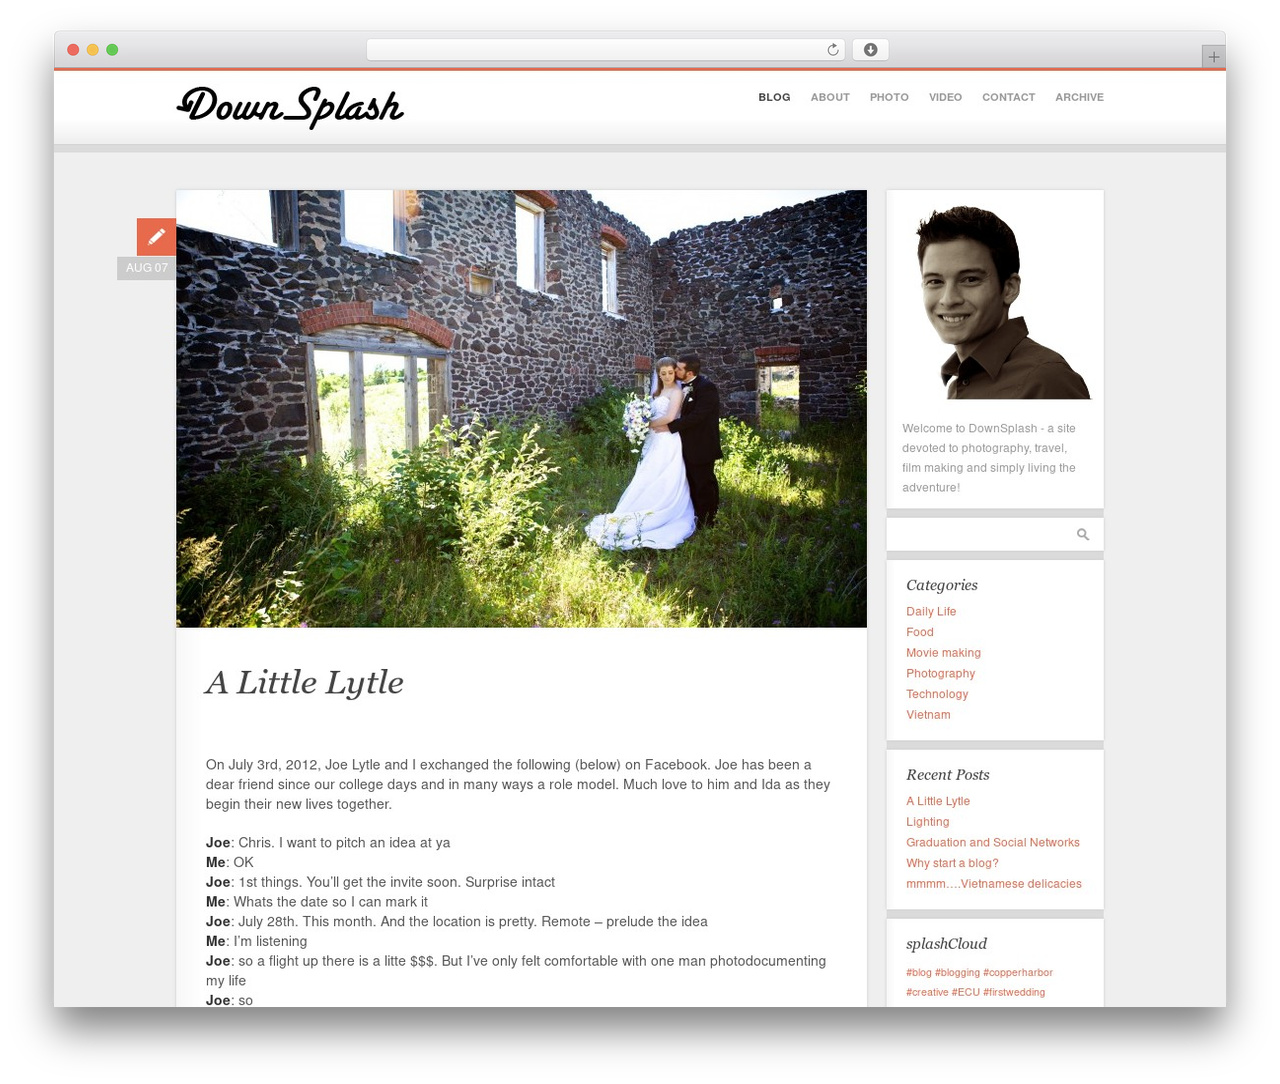Click the browser reload icon
The width and height of the screenshot is (1280, 1084).
832,50
